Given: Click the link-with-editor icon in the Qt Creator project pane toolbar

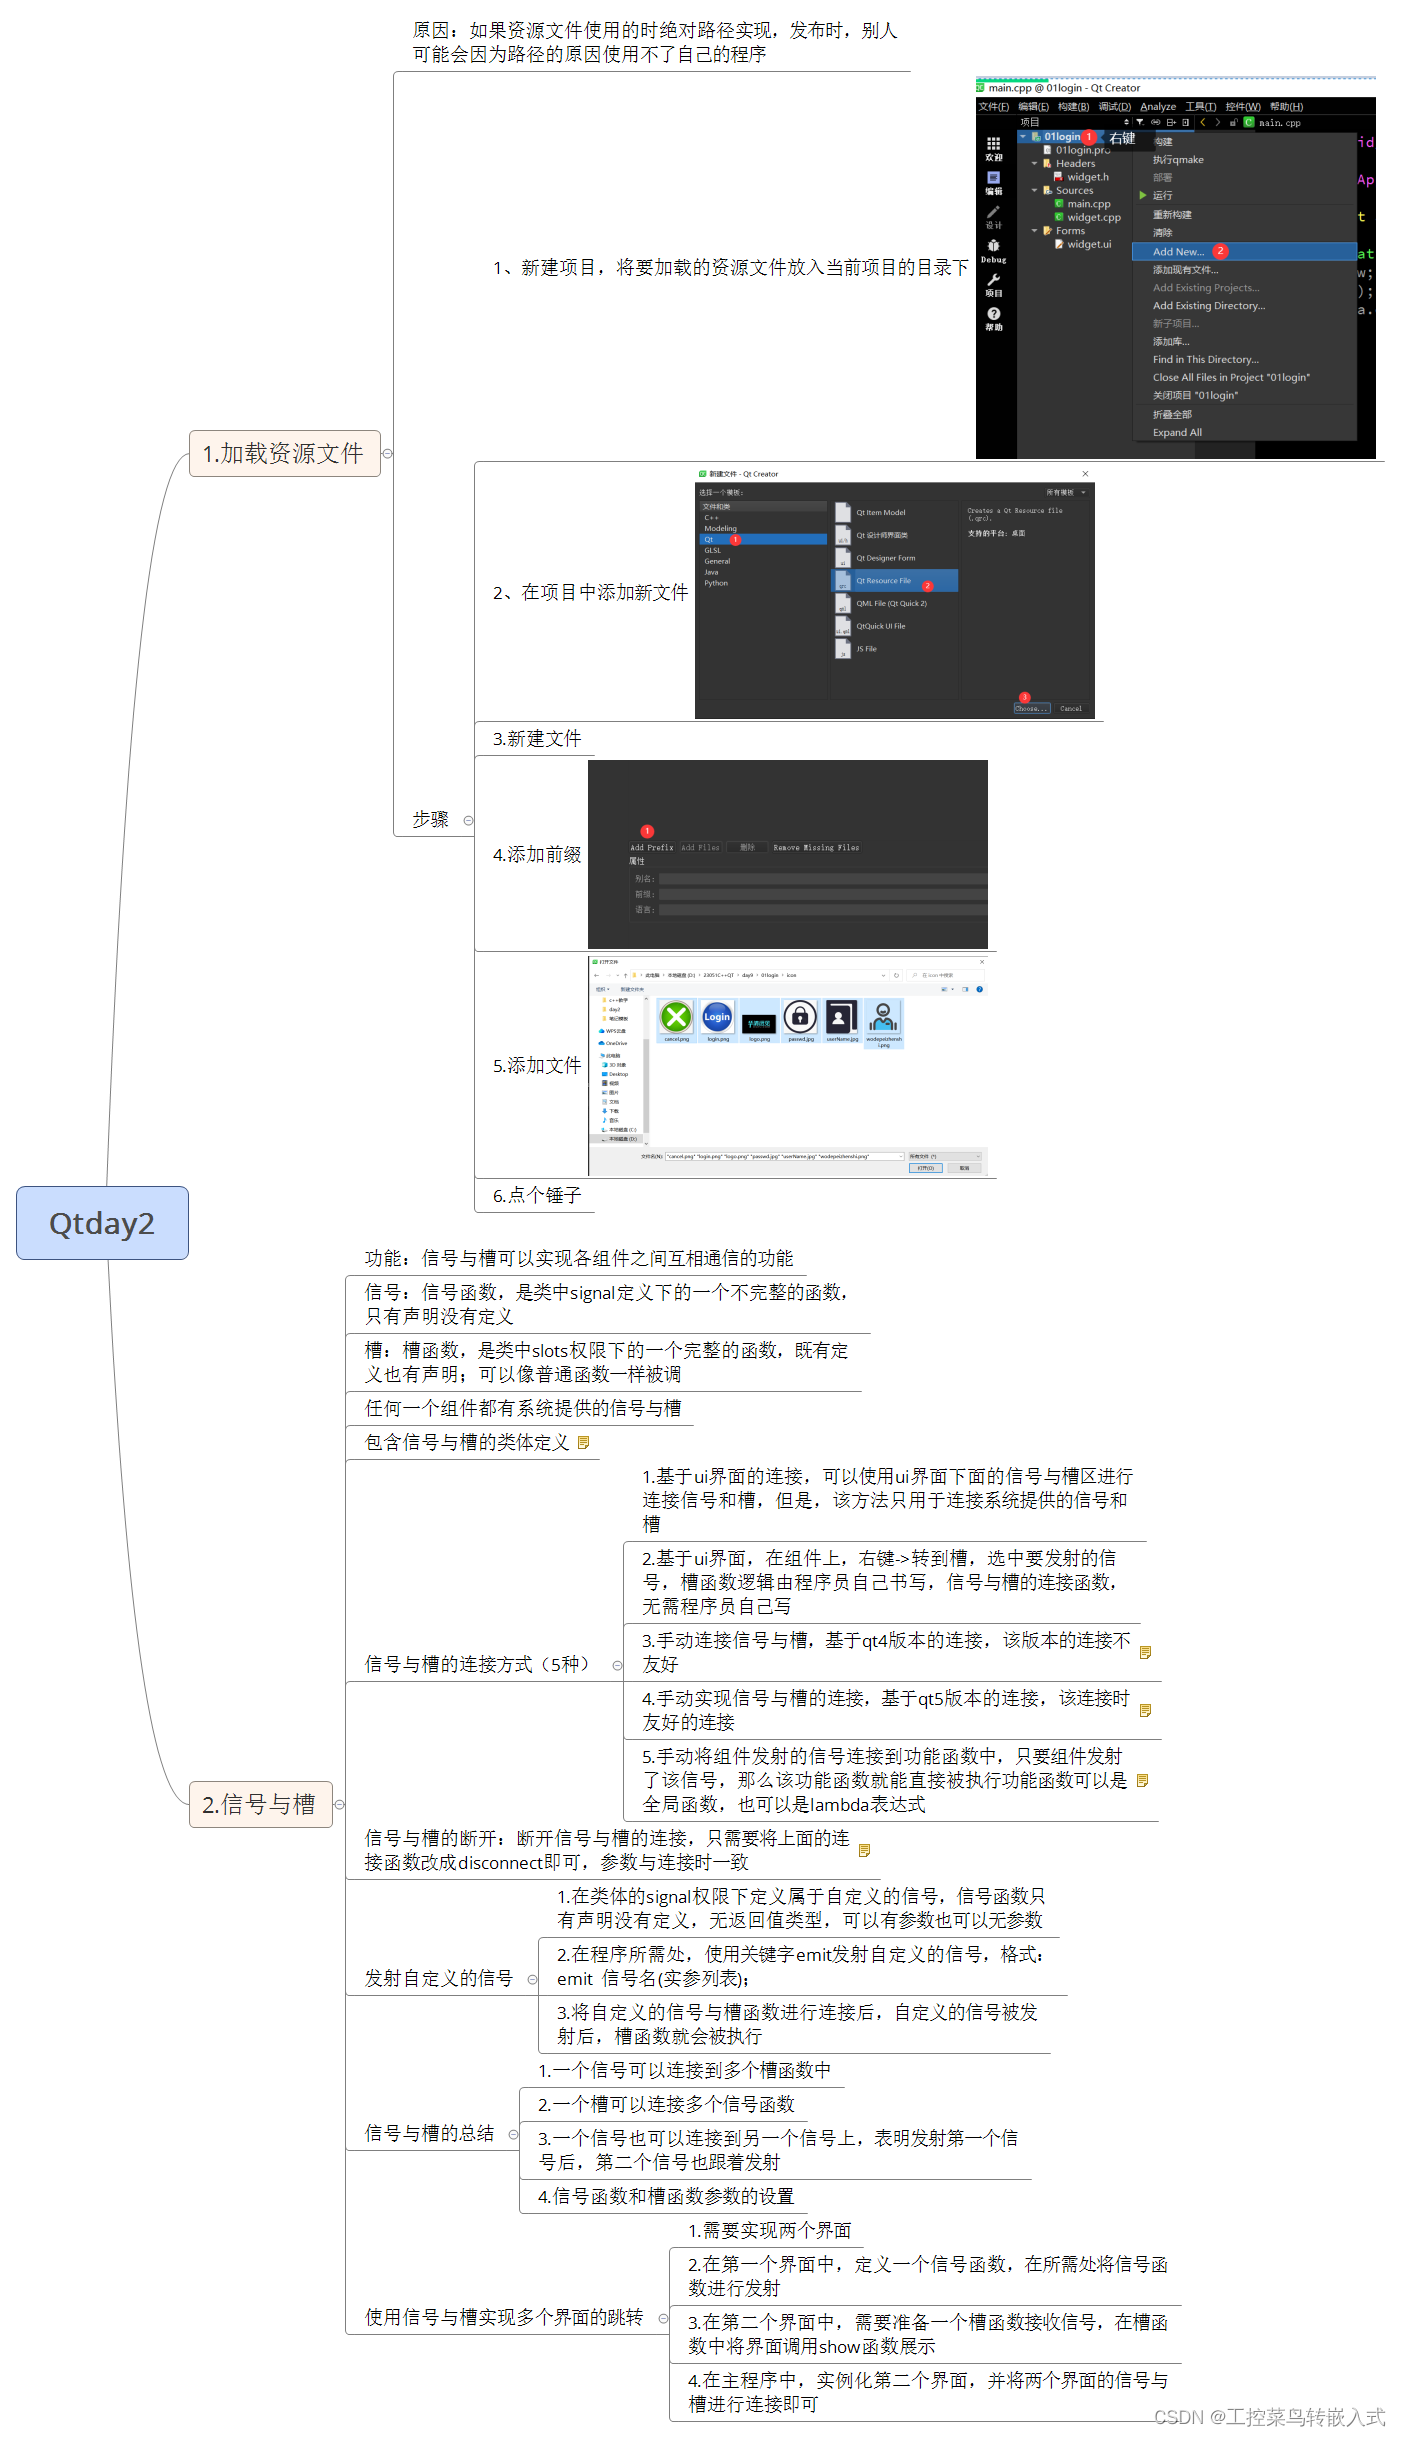Looking at the screenshot, I should pos(1155,122).
